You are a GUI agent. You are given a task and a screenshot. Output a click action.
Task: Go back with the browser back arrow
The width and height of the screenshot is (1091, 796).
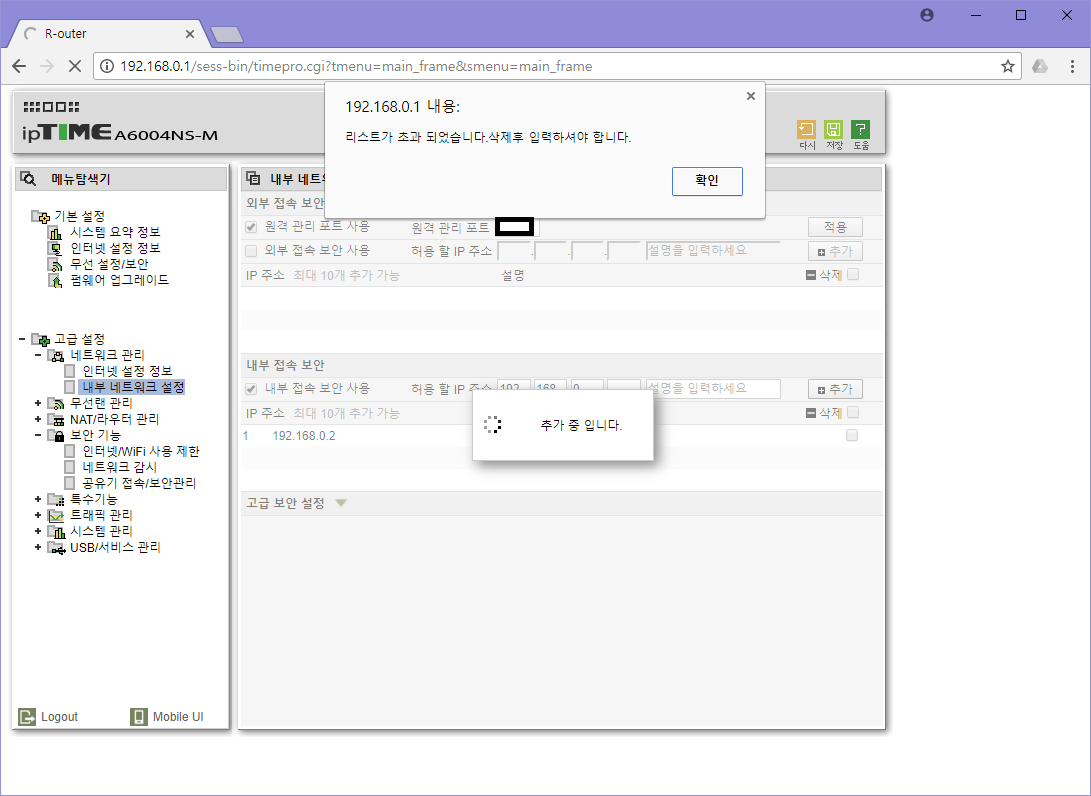point(19,66)
